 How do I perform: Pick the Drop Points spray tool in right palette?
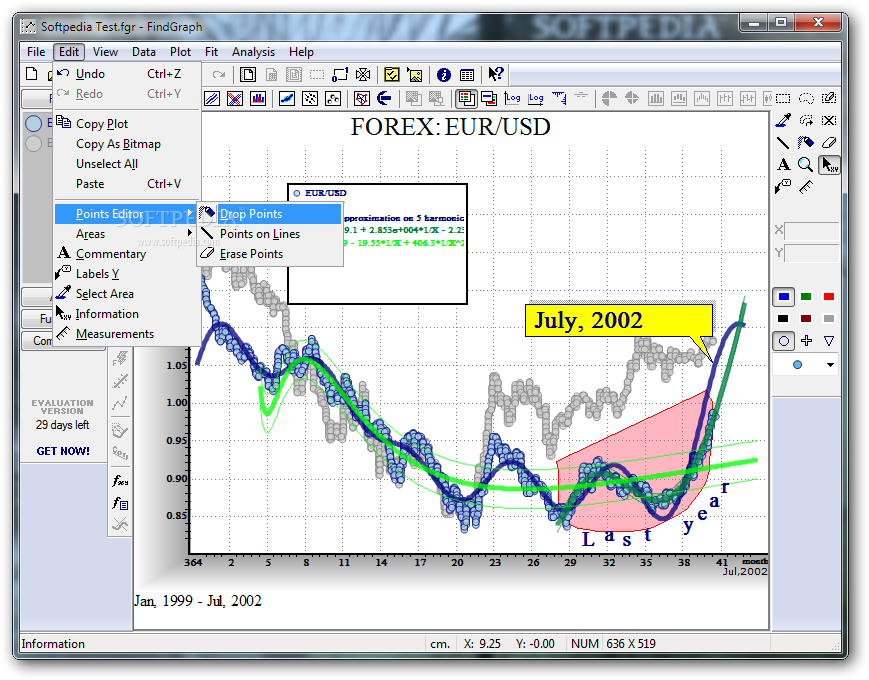(x=806, y=142)
